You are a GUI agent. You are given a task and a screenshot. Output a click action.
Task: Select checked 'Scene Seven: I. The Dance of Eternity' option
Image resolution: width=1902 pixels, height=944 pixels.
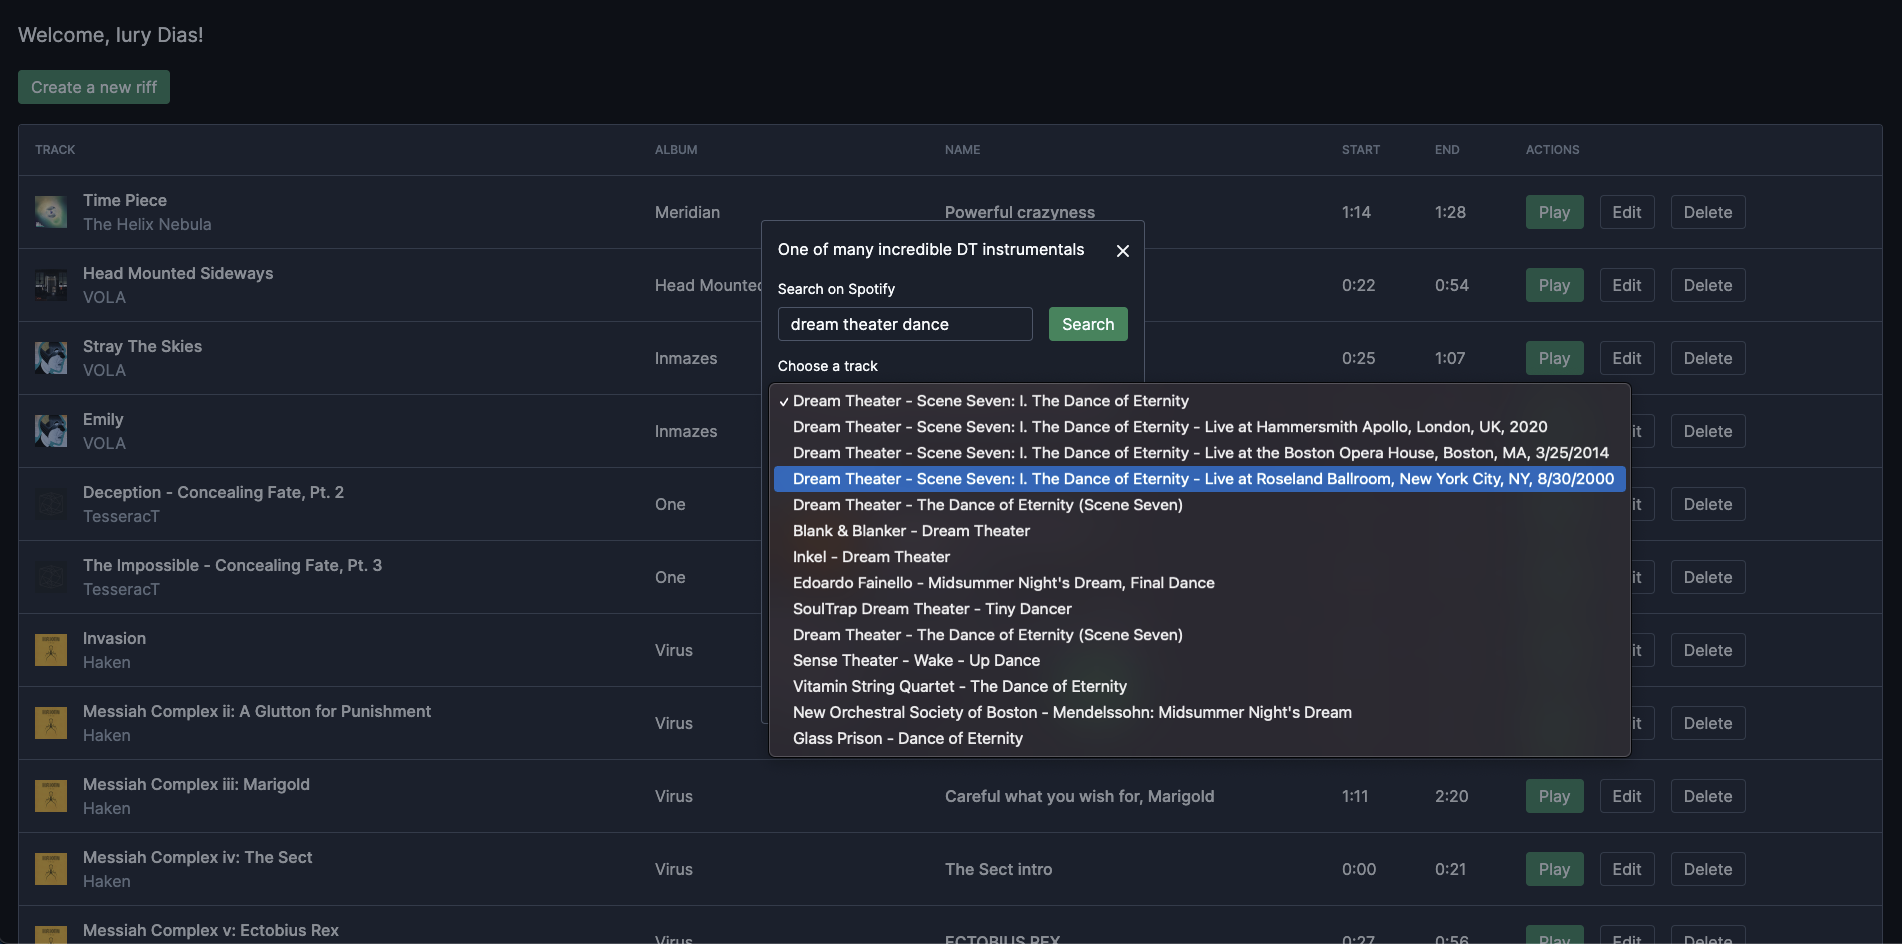coord(1200,401)
